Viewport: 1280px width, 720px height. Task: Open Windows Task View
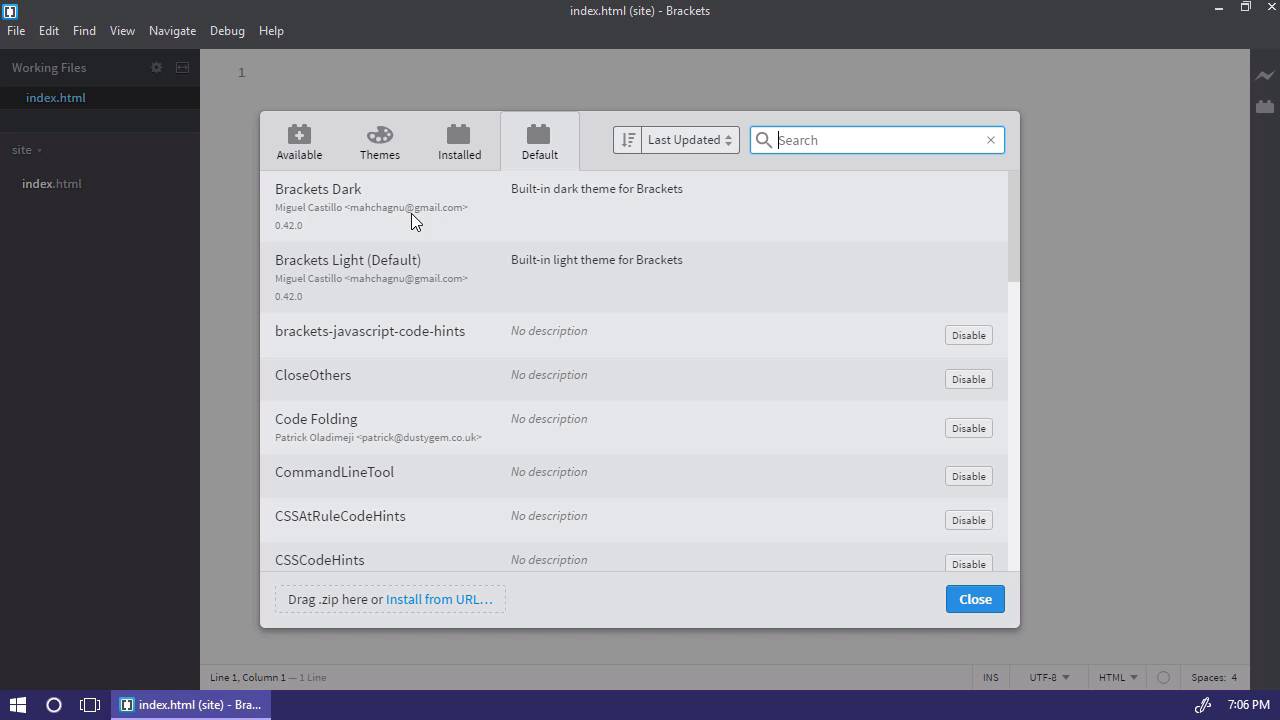pos(90,705)
